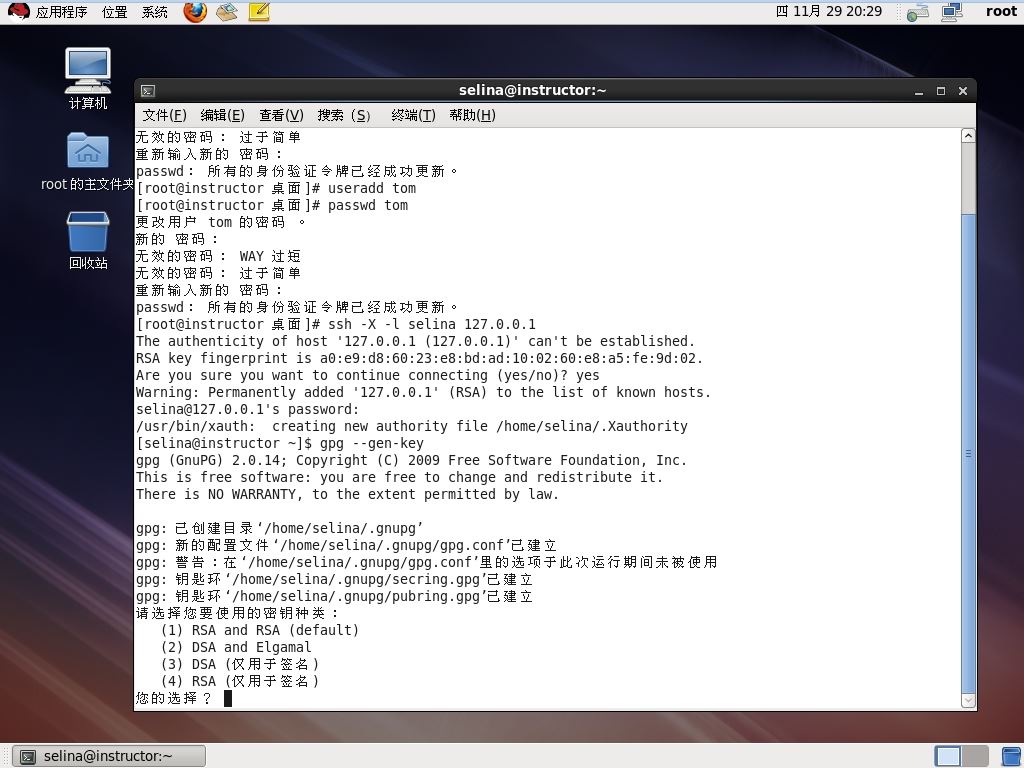The height and width of the screenshot is (768, 1024).
Task: Click the terminal title 'selina@instructor:~'
Action: [x=532, y=91]
